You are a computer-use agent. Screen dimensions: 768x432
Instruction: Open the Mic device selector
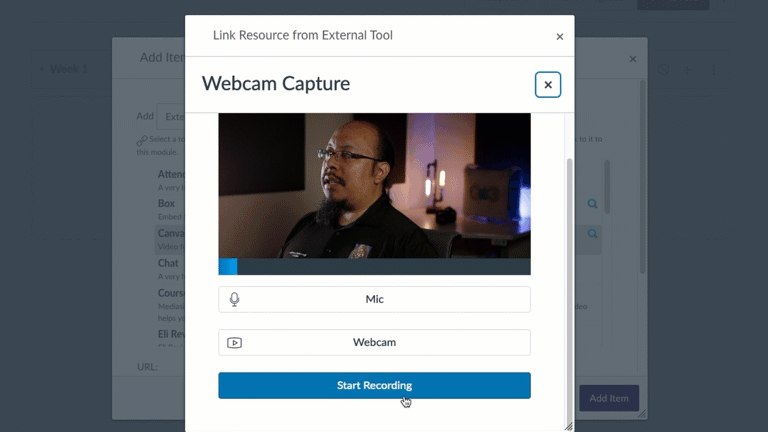(374, 299)
